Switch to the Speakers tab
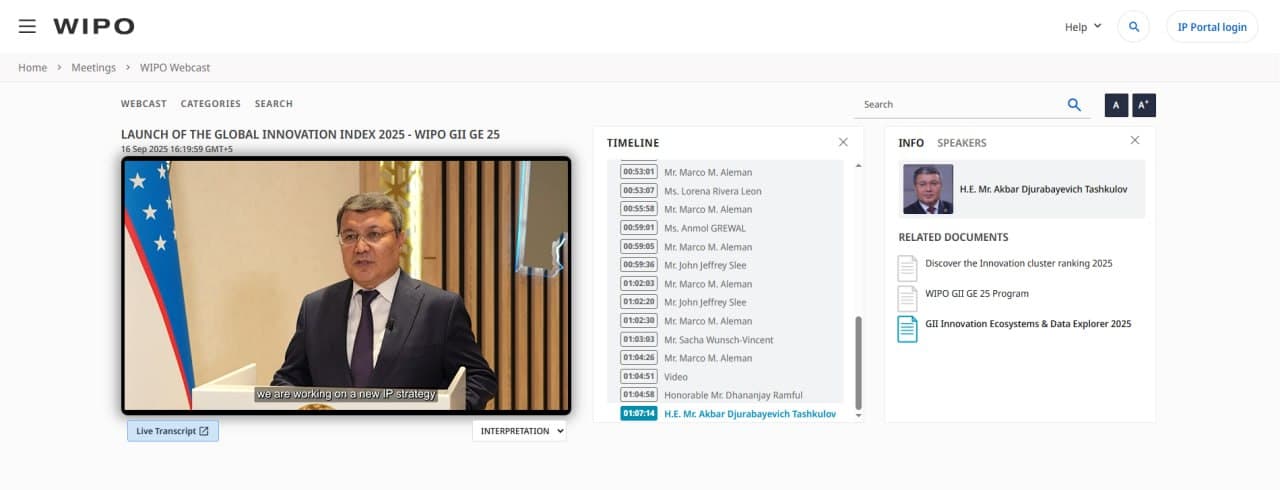Viewport: 1280px width, 490px height. click(x=961, y=143)
